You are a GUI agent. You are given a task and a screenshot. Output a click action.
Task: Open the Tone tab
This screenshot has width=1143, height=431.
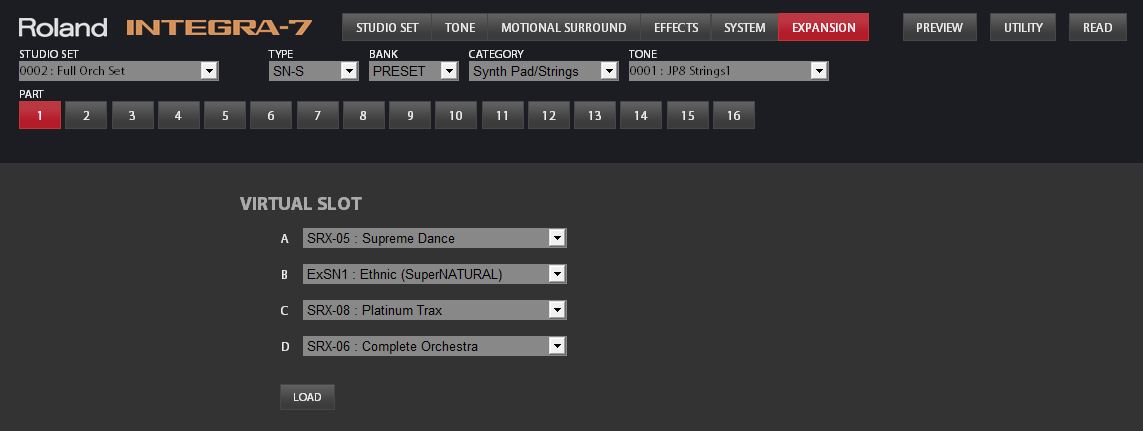pyautogui.click(x=460, y=27)
